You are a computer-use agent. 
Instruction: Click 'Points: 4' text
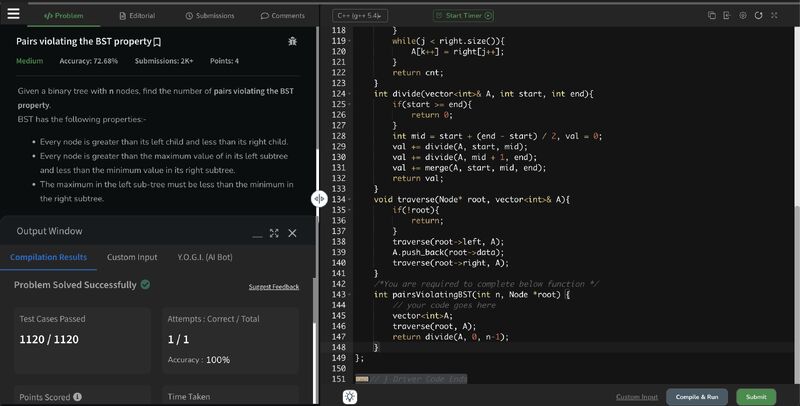pos(224,61)
